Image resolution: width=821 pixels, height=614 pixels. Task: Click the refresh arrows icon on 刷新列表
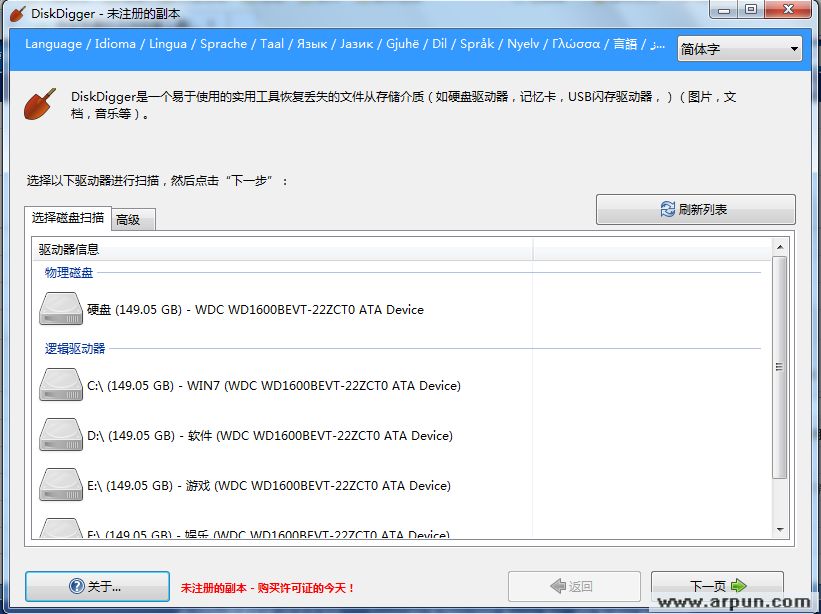(667, 209)
